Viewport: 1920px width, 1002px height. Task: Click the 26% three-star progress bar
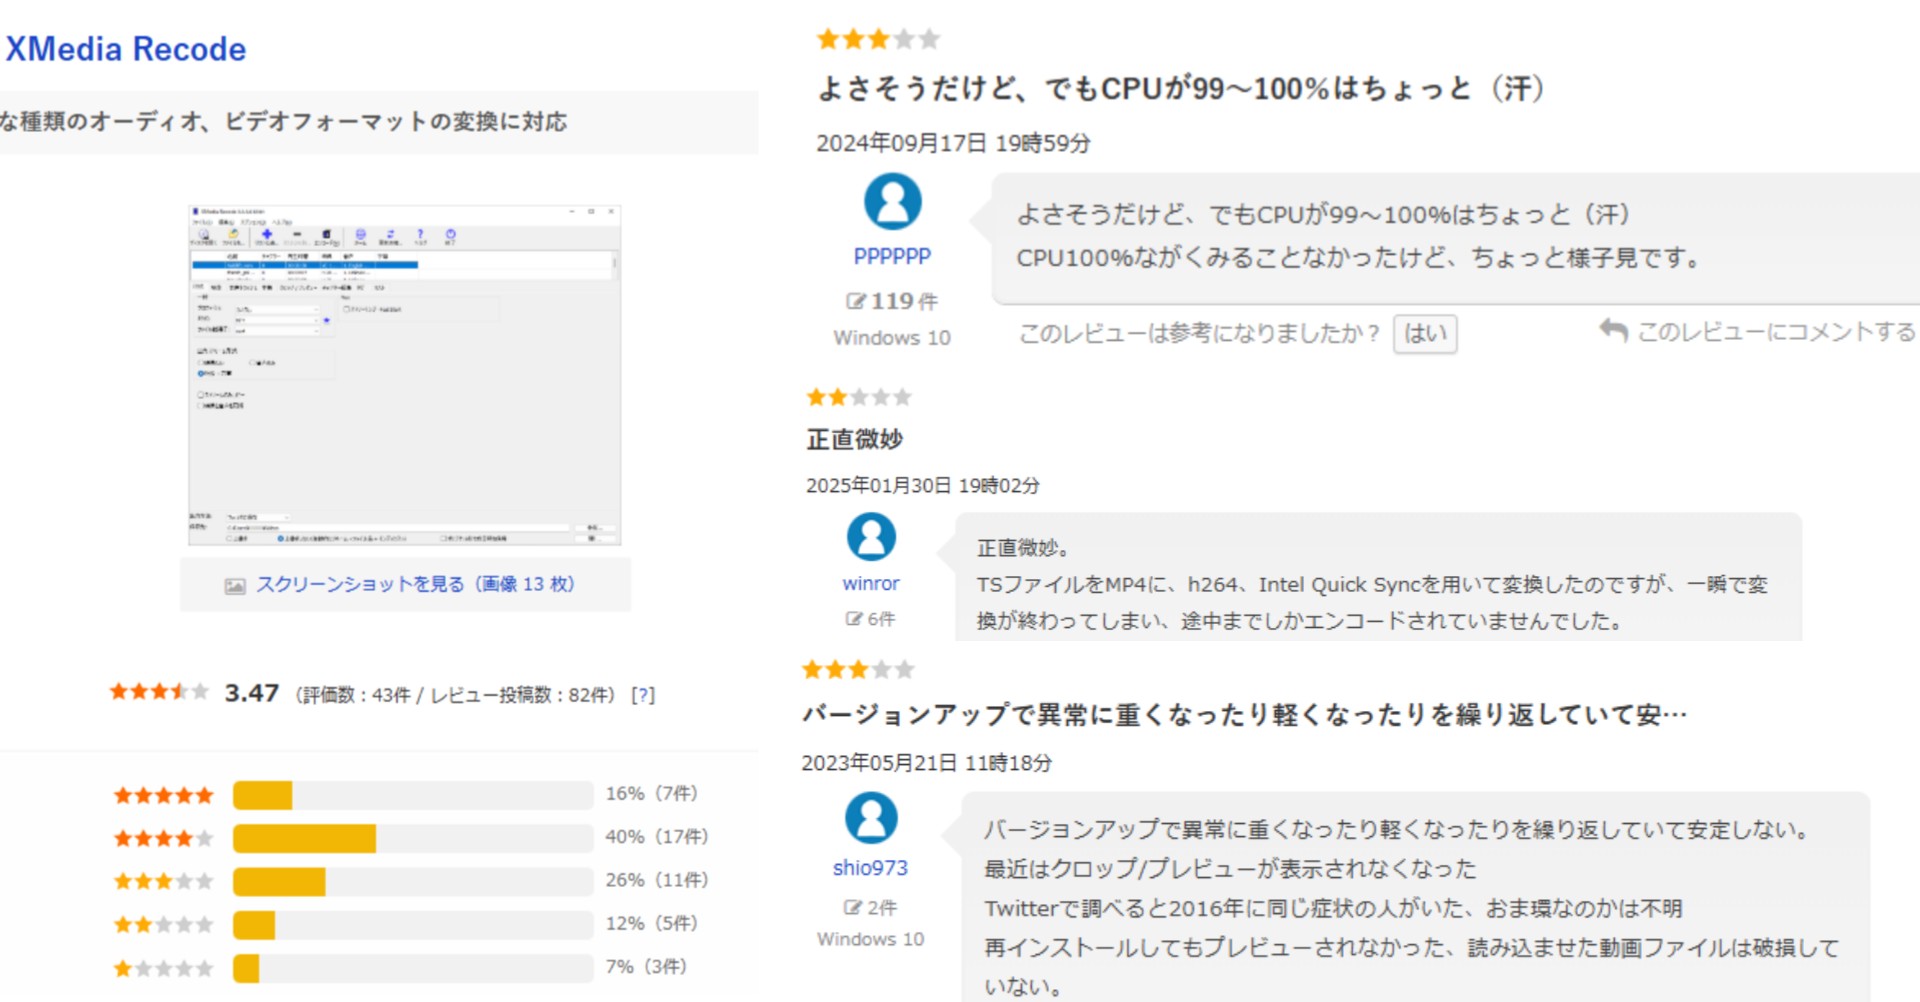pyautogui.click(x=413, y=881)
